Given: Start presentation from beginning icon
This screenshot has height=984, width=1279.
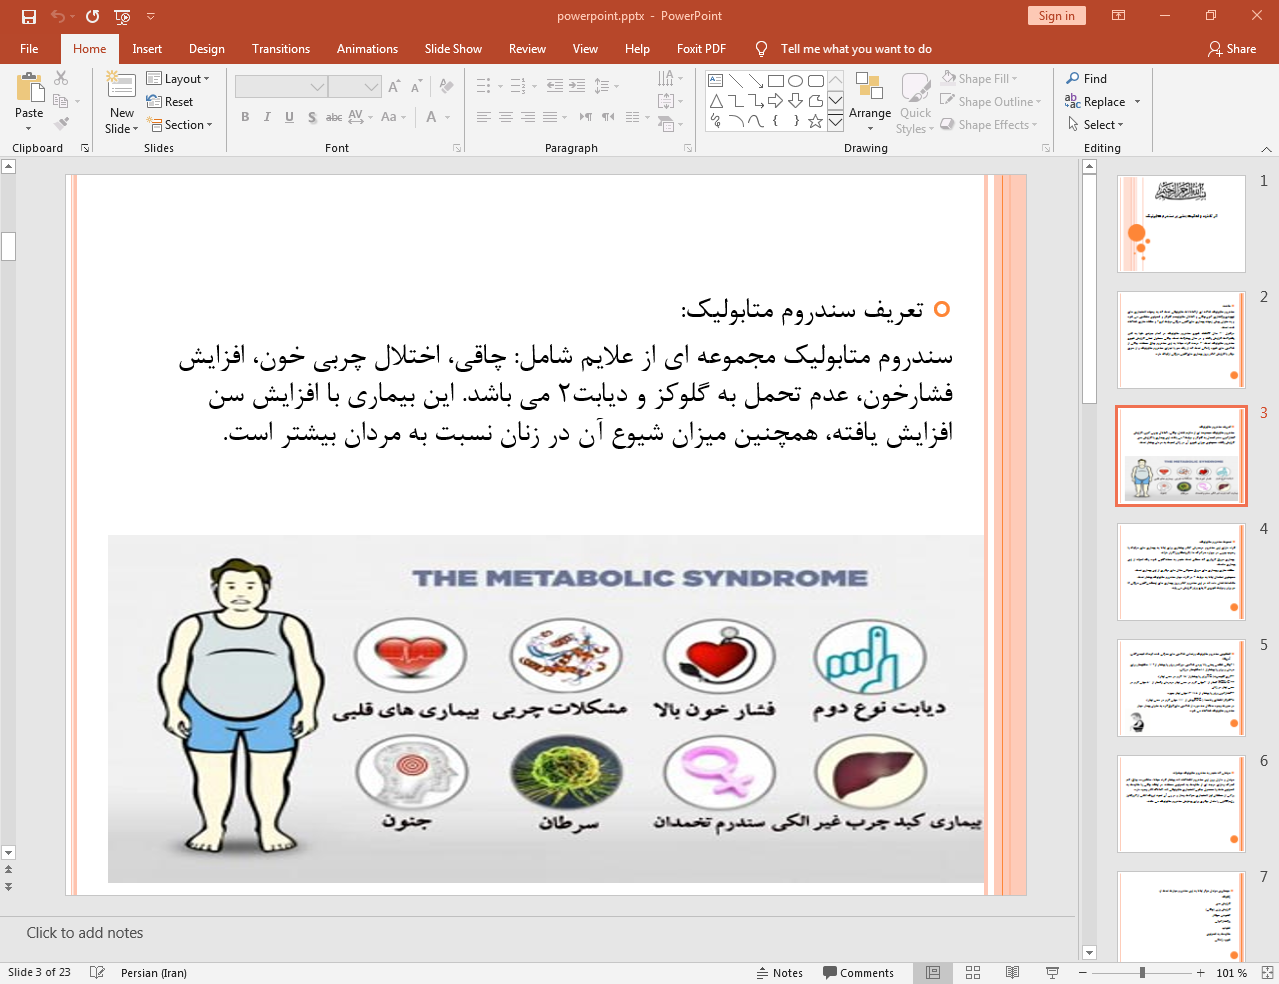Looking at the screenshot, I should pyautogui.click(x=122, y=16).
